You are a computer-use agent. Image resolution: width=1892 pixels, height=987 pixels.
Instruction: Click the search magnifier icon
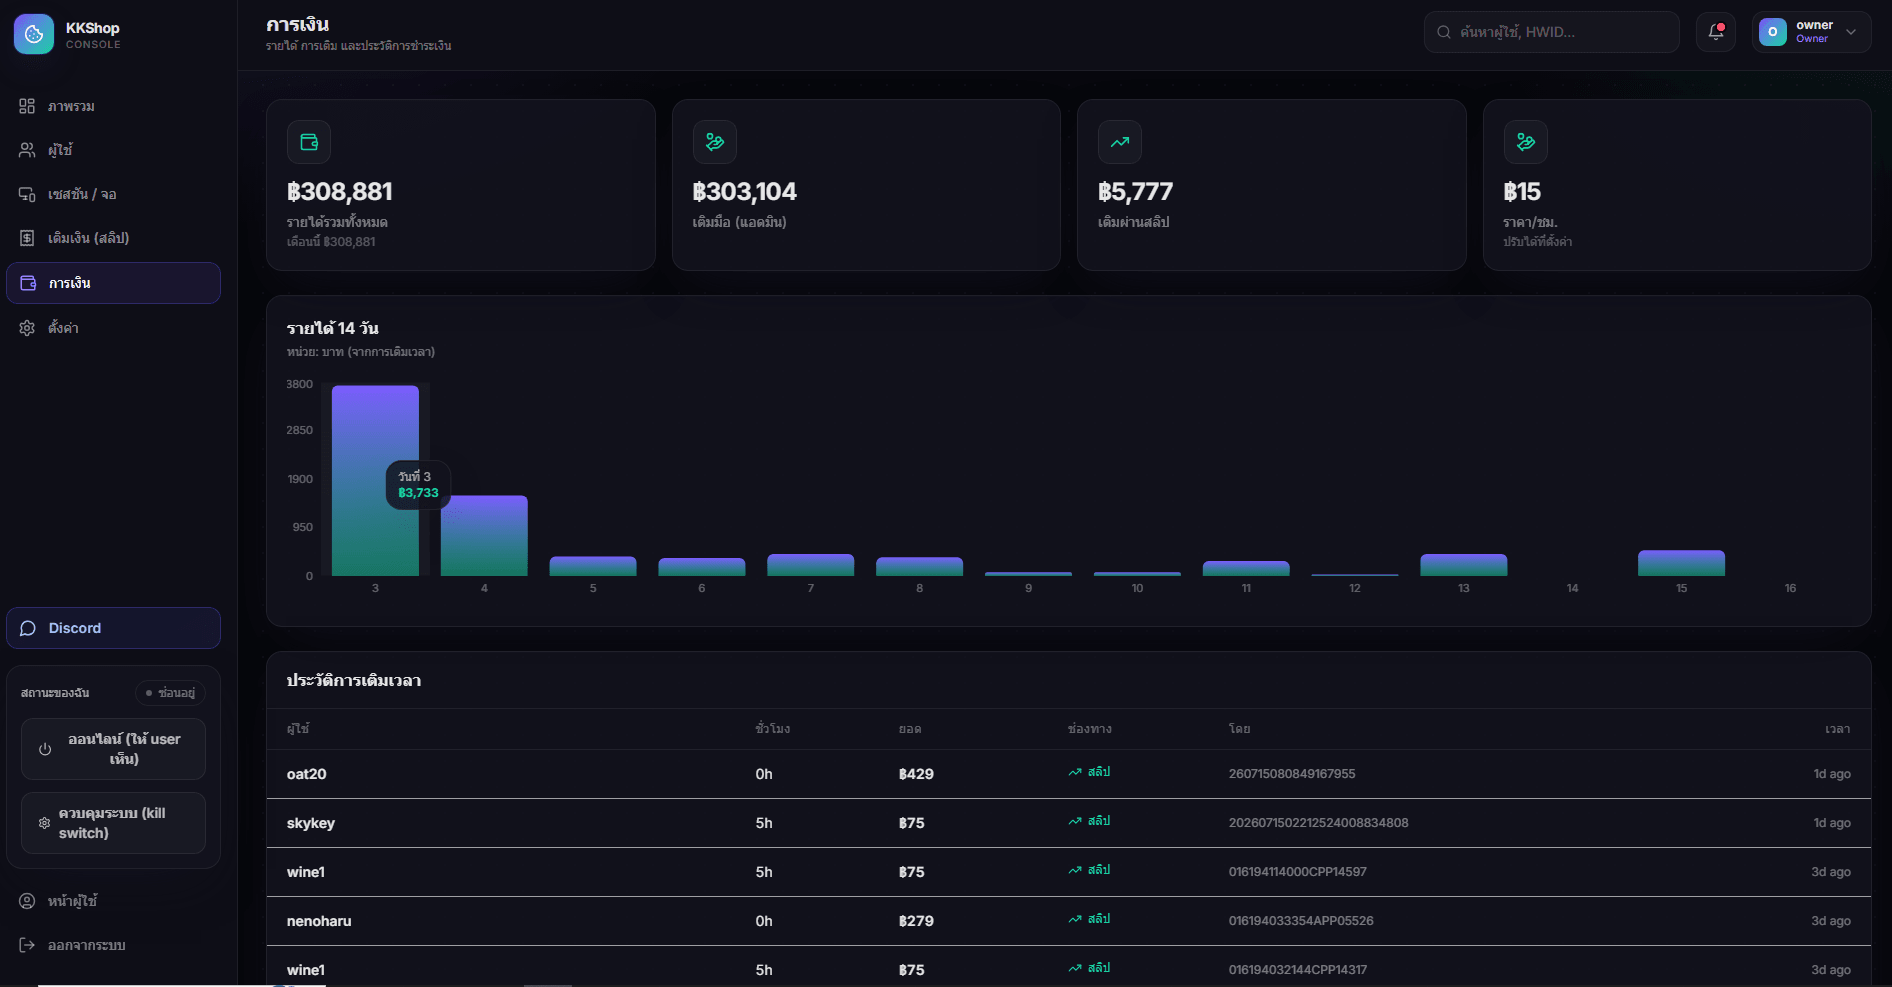coord(1444,32)
